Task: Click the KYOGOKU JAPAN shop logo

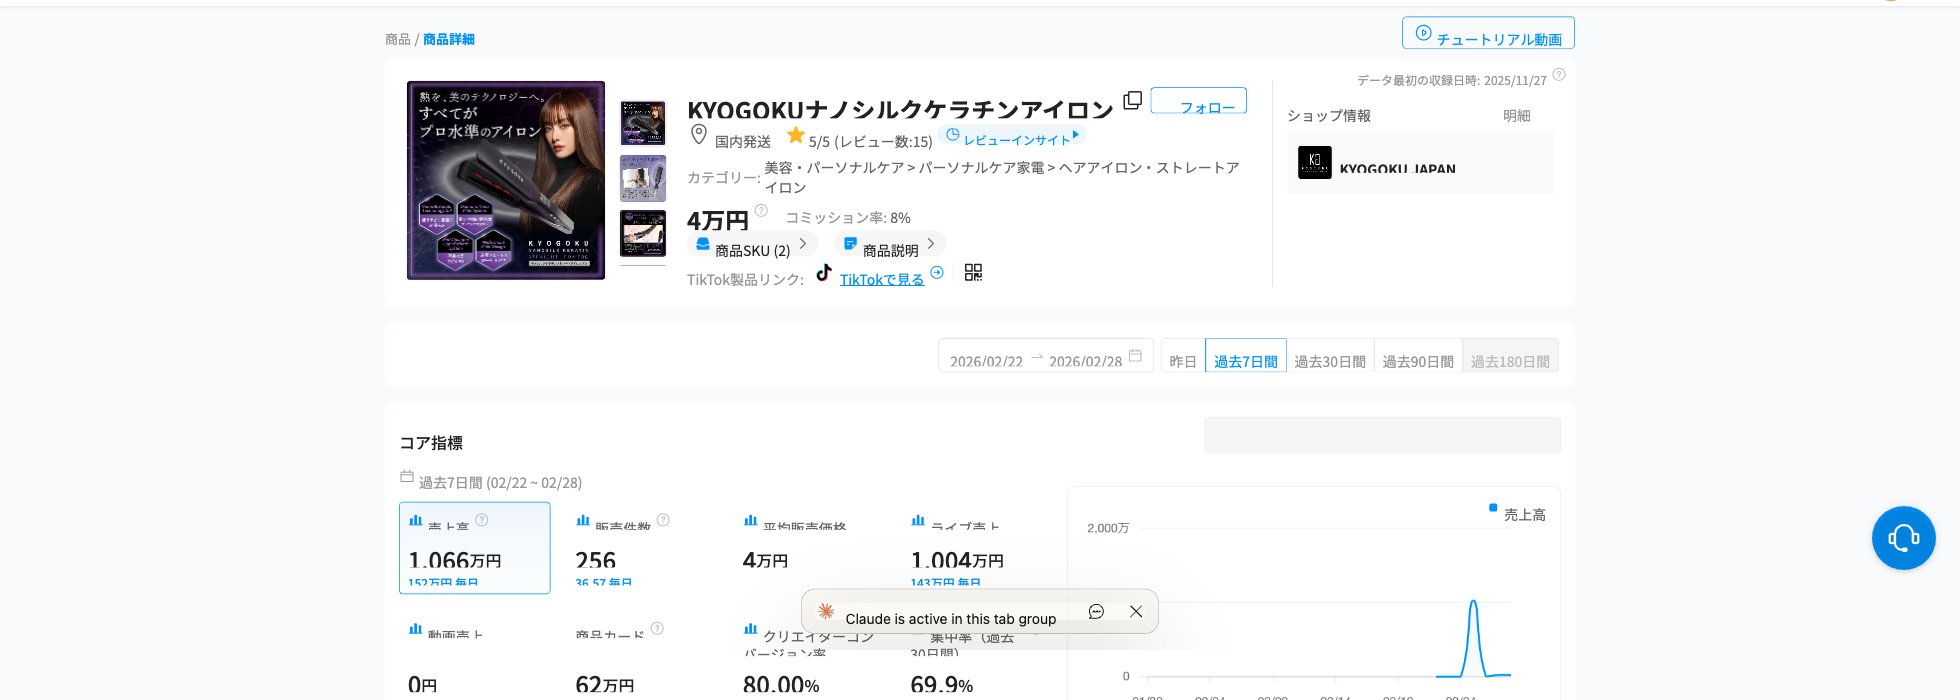Action: point(1315,162)
